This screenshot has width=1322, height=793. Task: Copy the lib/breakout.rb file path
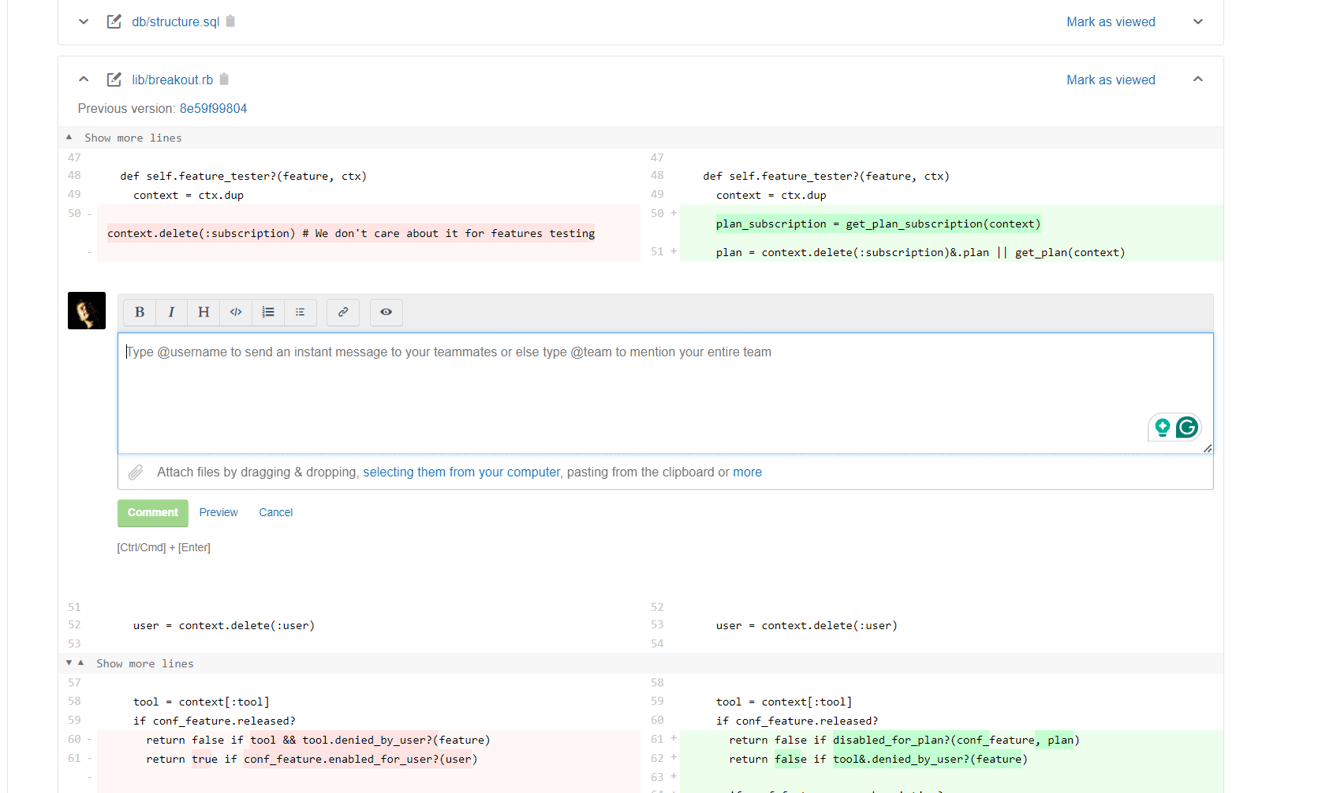(x=225, y=80)
